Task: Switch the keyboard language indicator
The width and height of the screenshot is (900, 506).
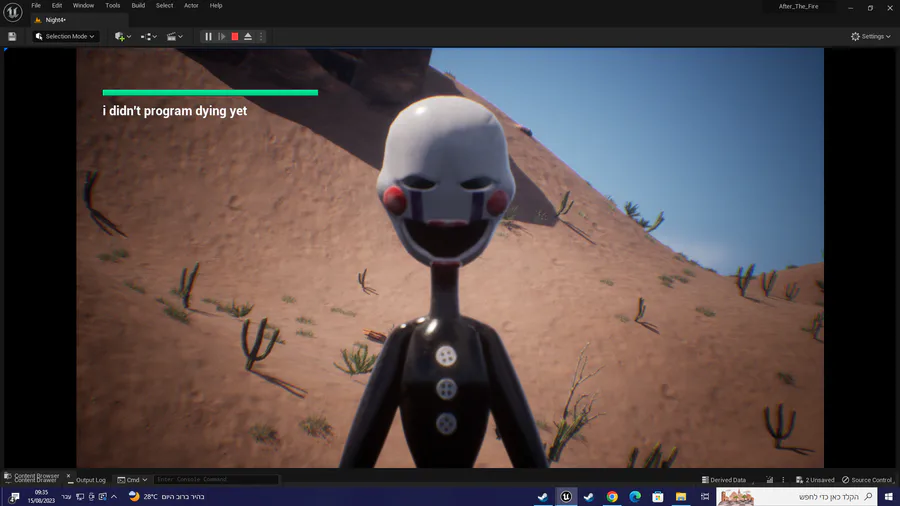Action: 67,497
